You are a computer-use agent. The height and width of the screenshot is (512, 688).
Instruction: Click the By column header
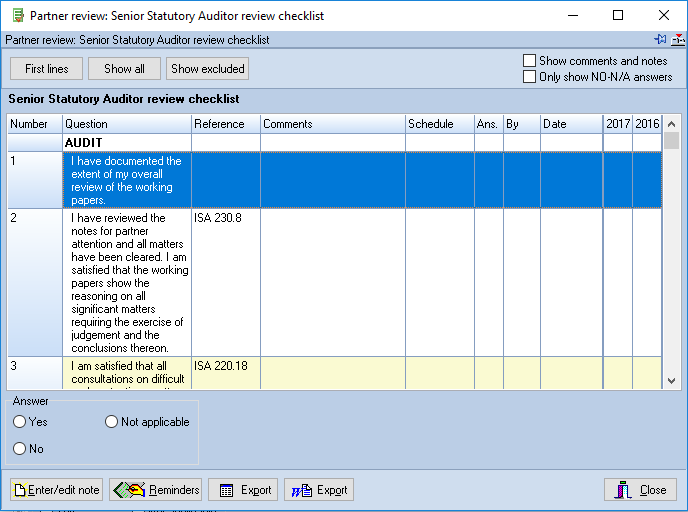click(x=522, y=124)
